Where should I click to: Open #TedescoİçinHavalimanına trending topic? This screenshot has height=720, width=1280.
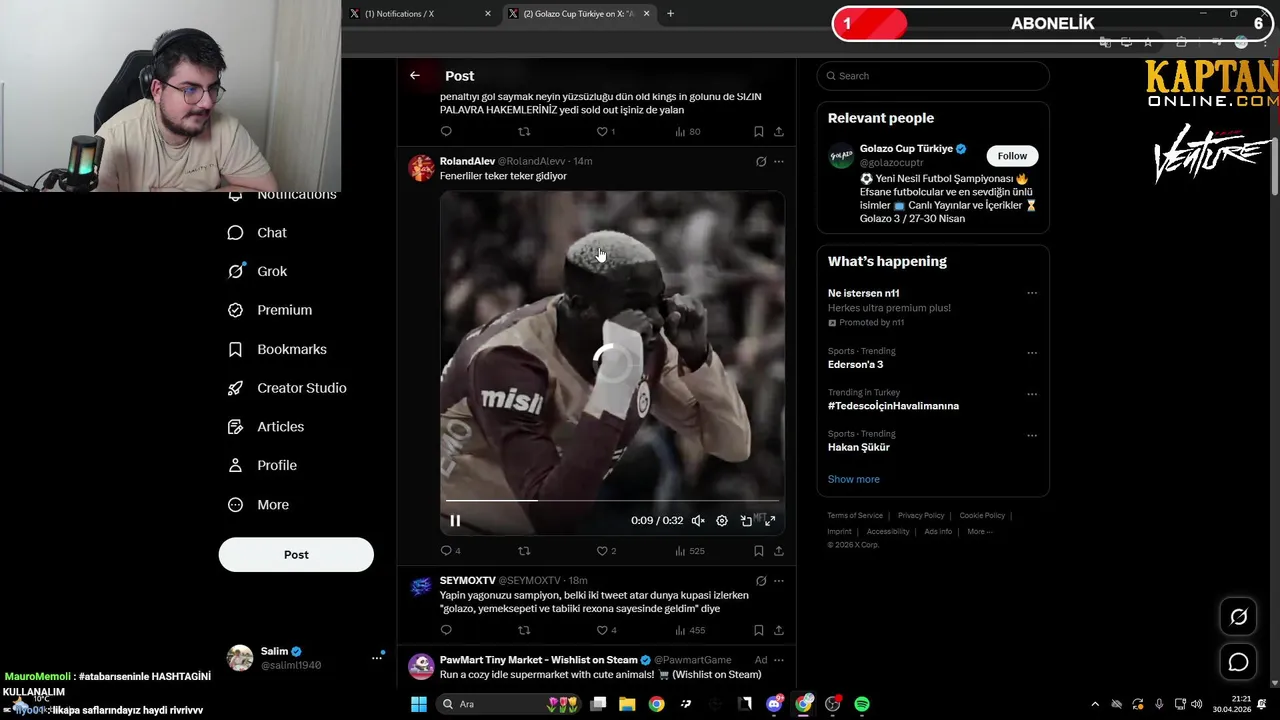(893, 406)
